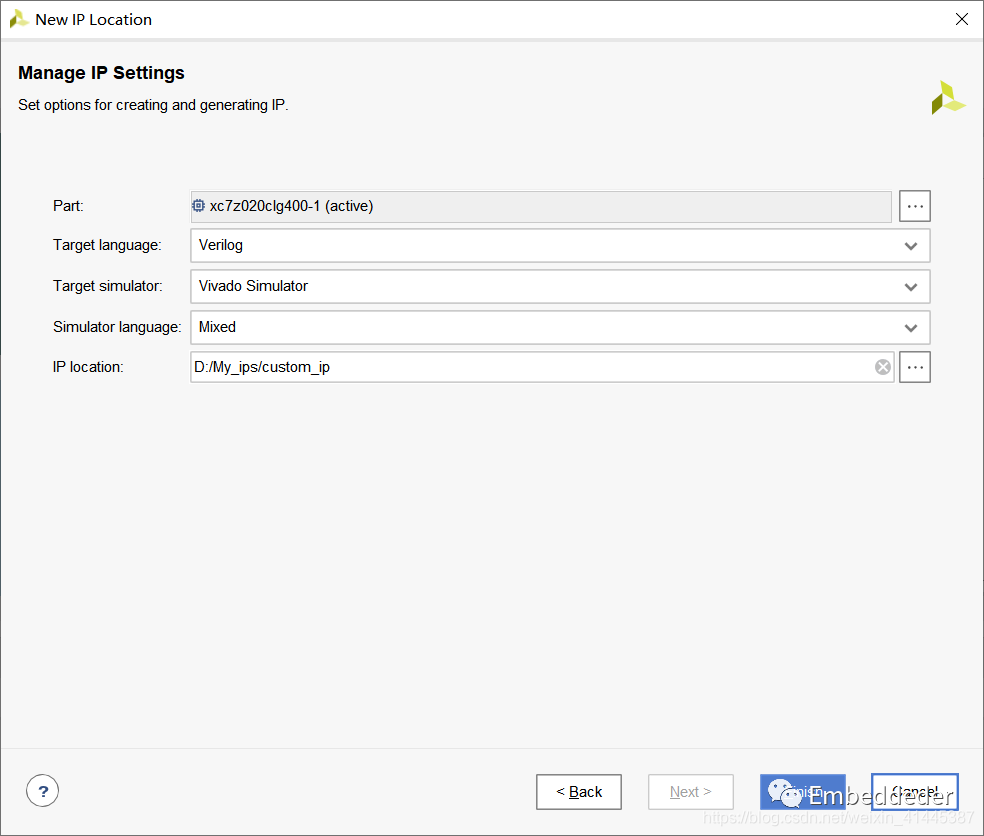
Task: Click the Part field text xc7z020clg400-1 (active)
Action: tap(291, 206)
